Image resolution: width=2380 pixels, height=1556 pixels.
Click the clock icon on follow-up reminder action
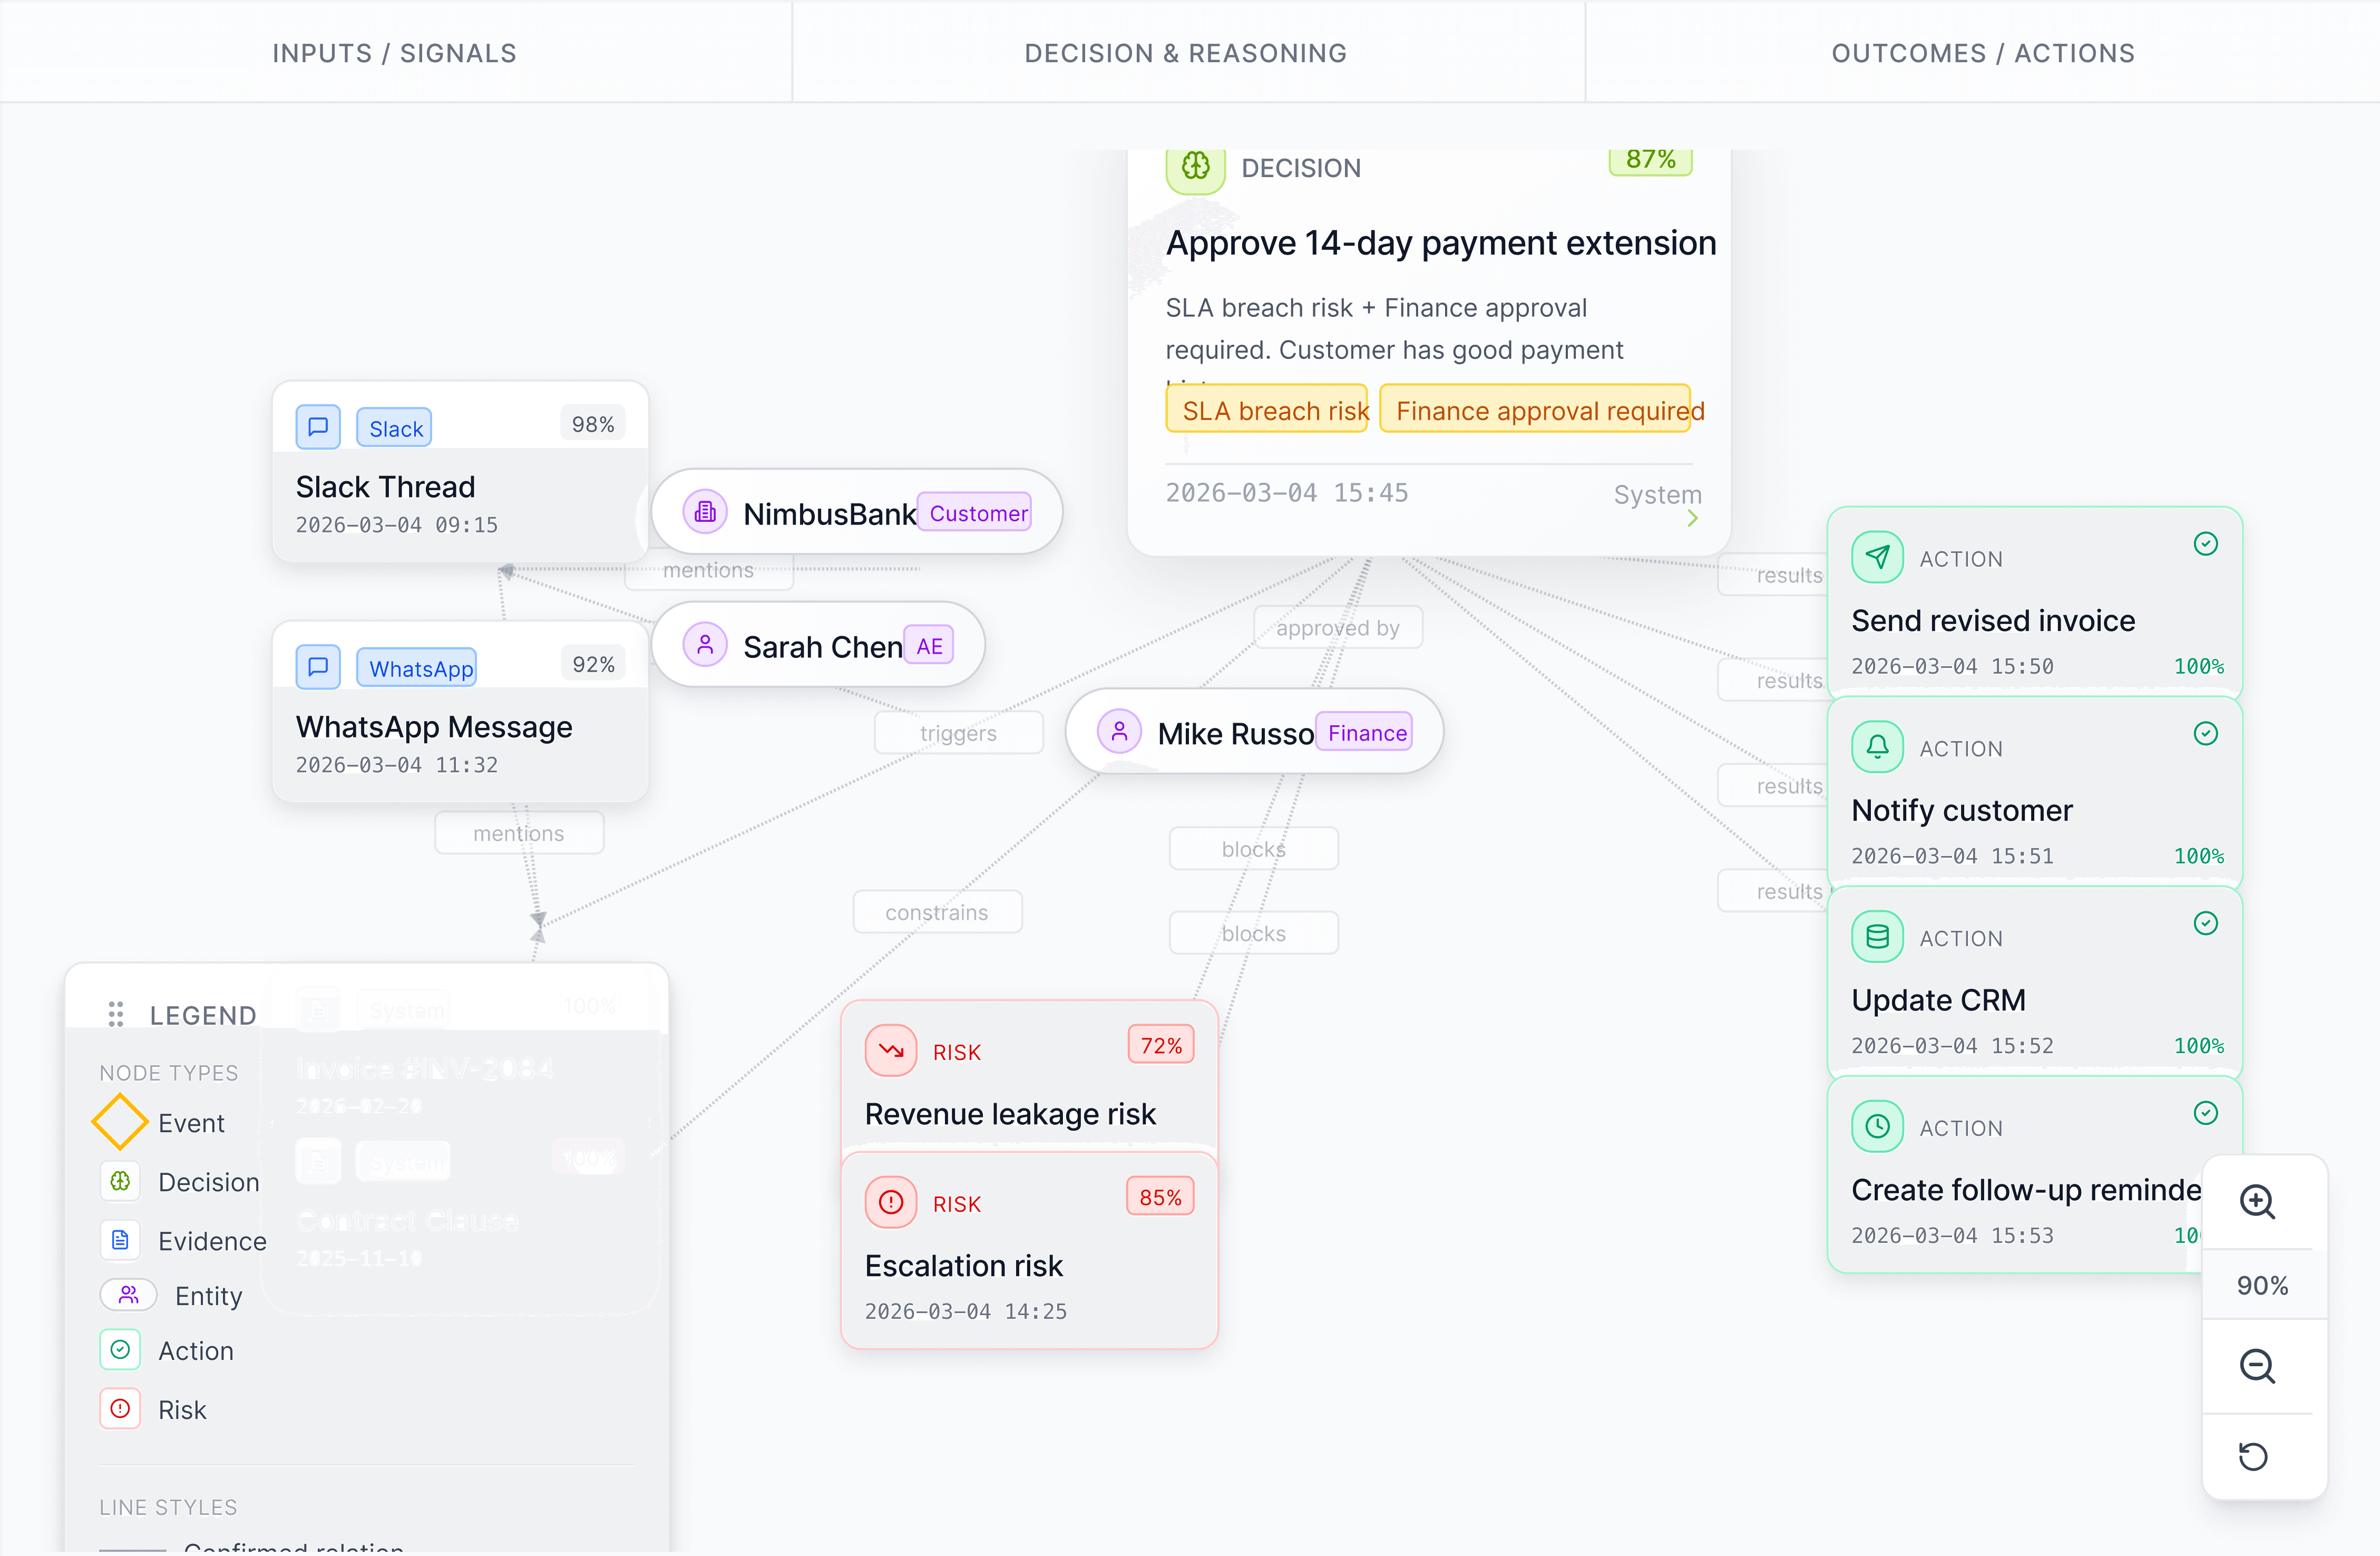[1877, 1127]
